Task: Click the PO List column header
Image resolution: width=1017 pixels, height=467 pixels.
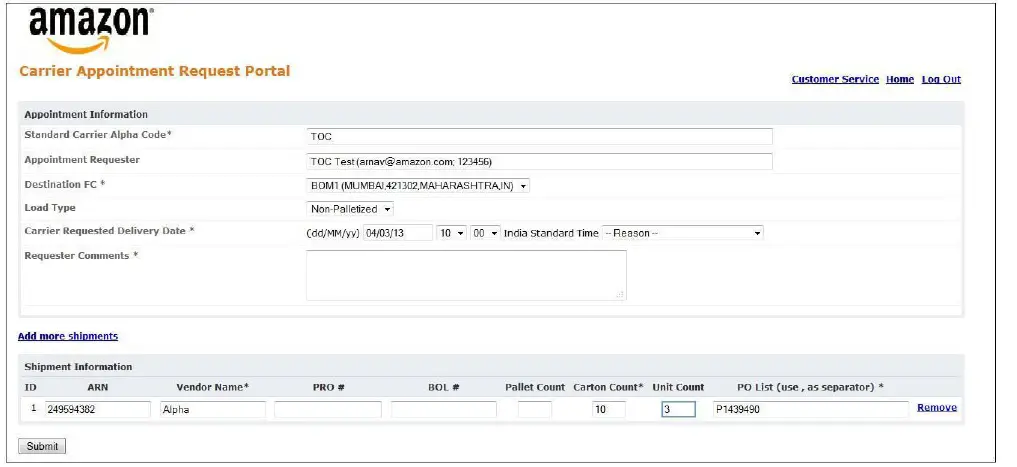Action: point(810,387)
